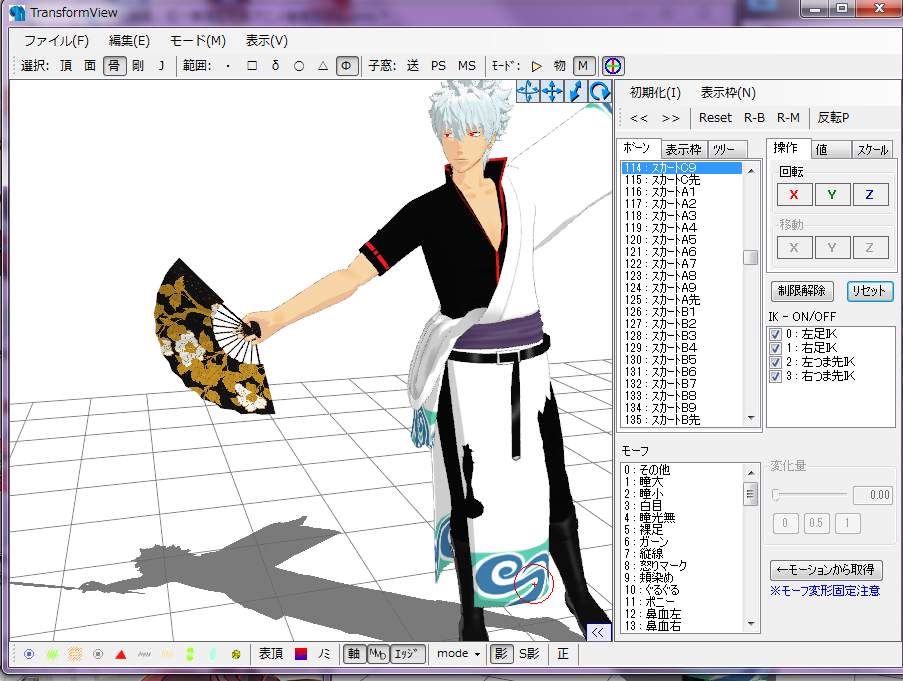
Task: Select the triangle range selection tool
Action: [x=322, y=66]
